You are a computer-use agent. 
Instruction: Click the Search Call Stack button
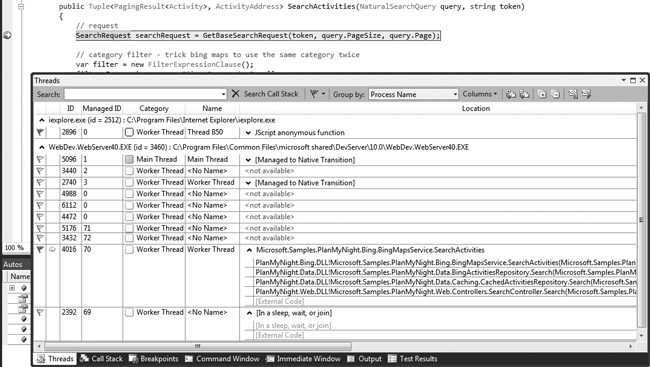click(271, 94)
